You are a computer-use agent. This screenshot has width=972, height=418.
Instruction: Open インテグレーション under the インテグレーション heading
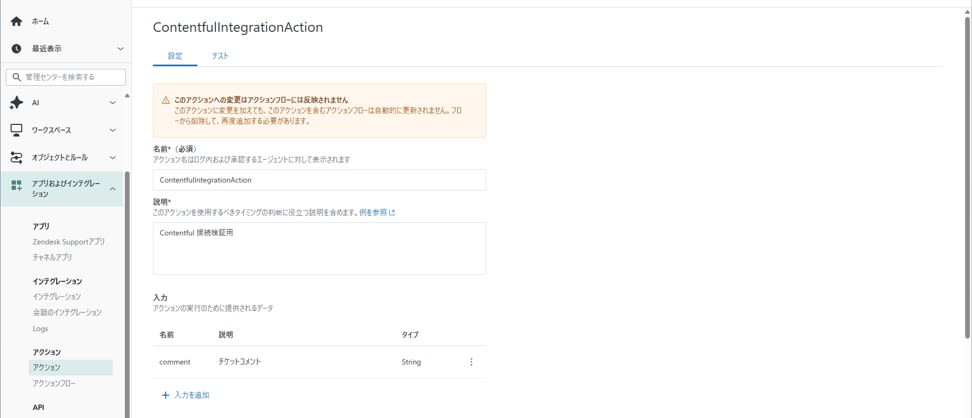tap(56, 297)
